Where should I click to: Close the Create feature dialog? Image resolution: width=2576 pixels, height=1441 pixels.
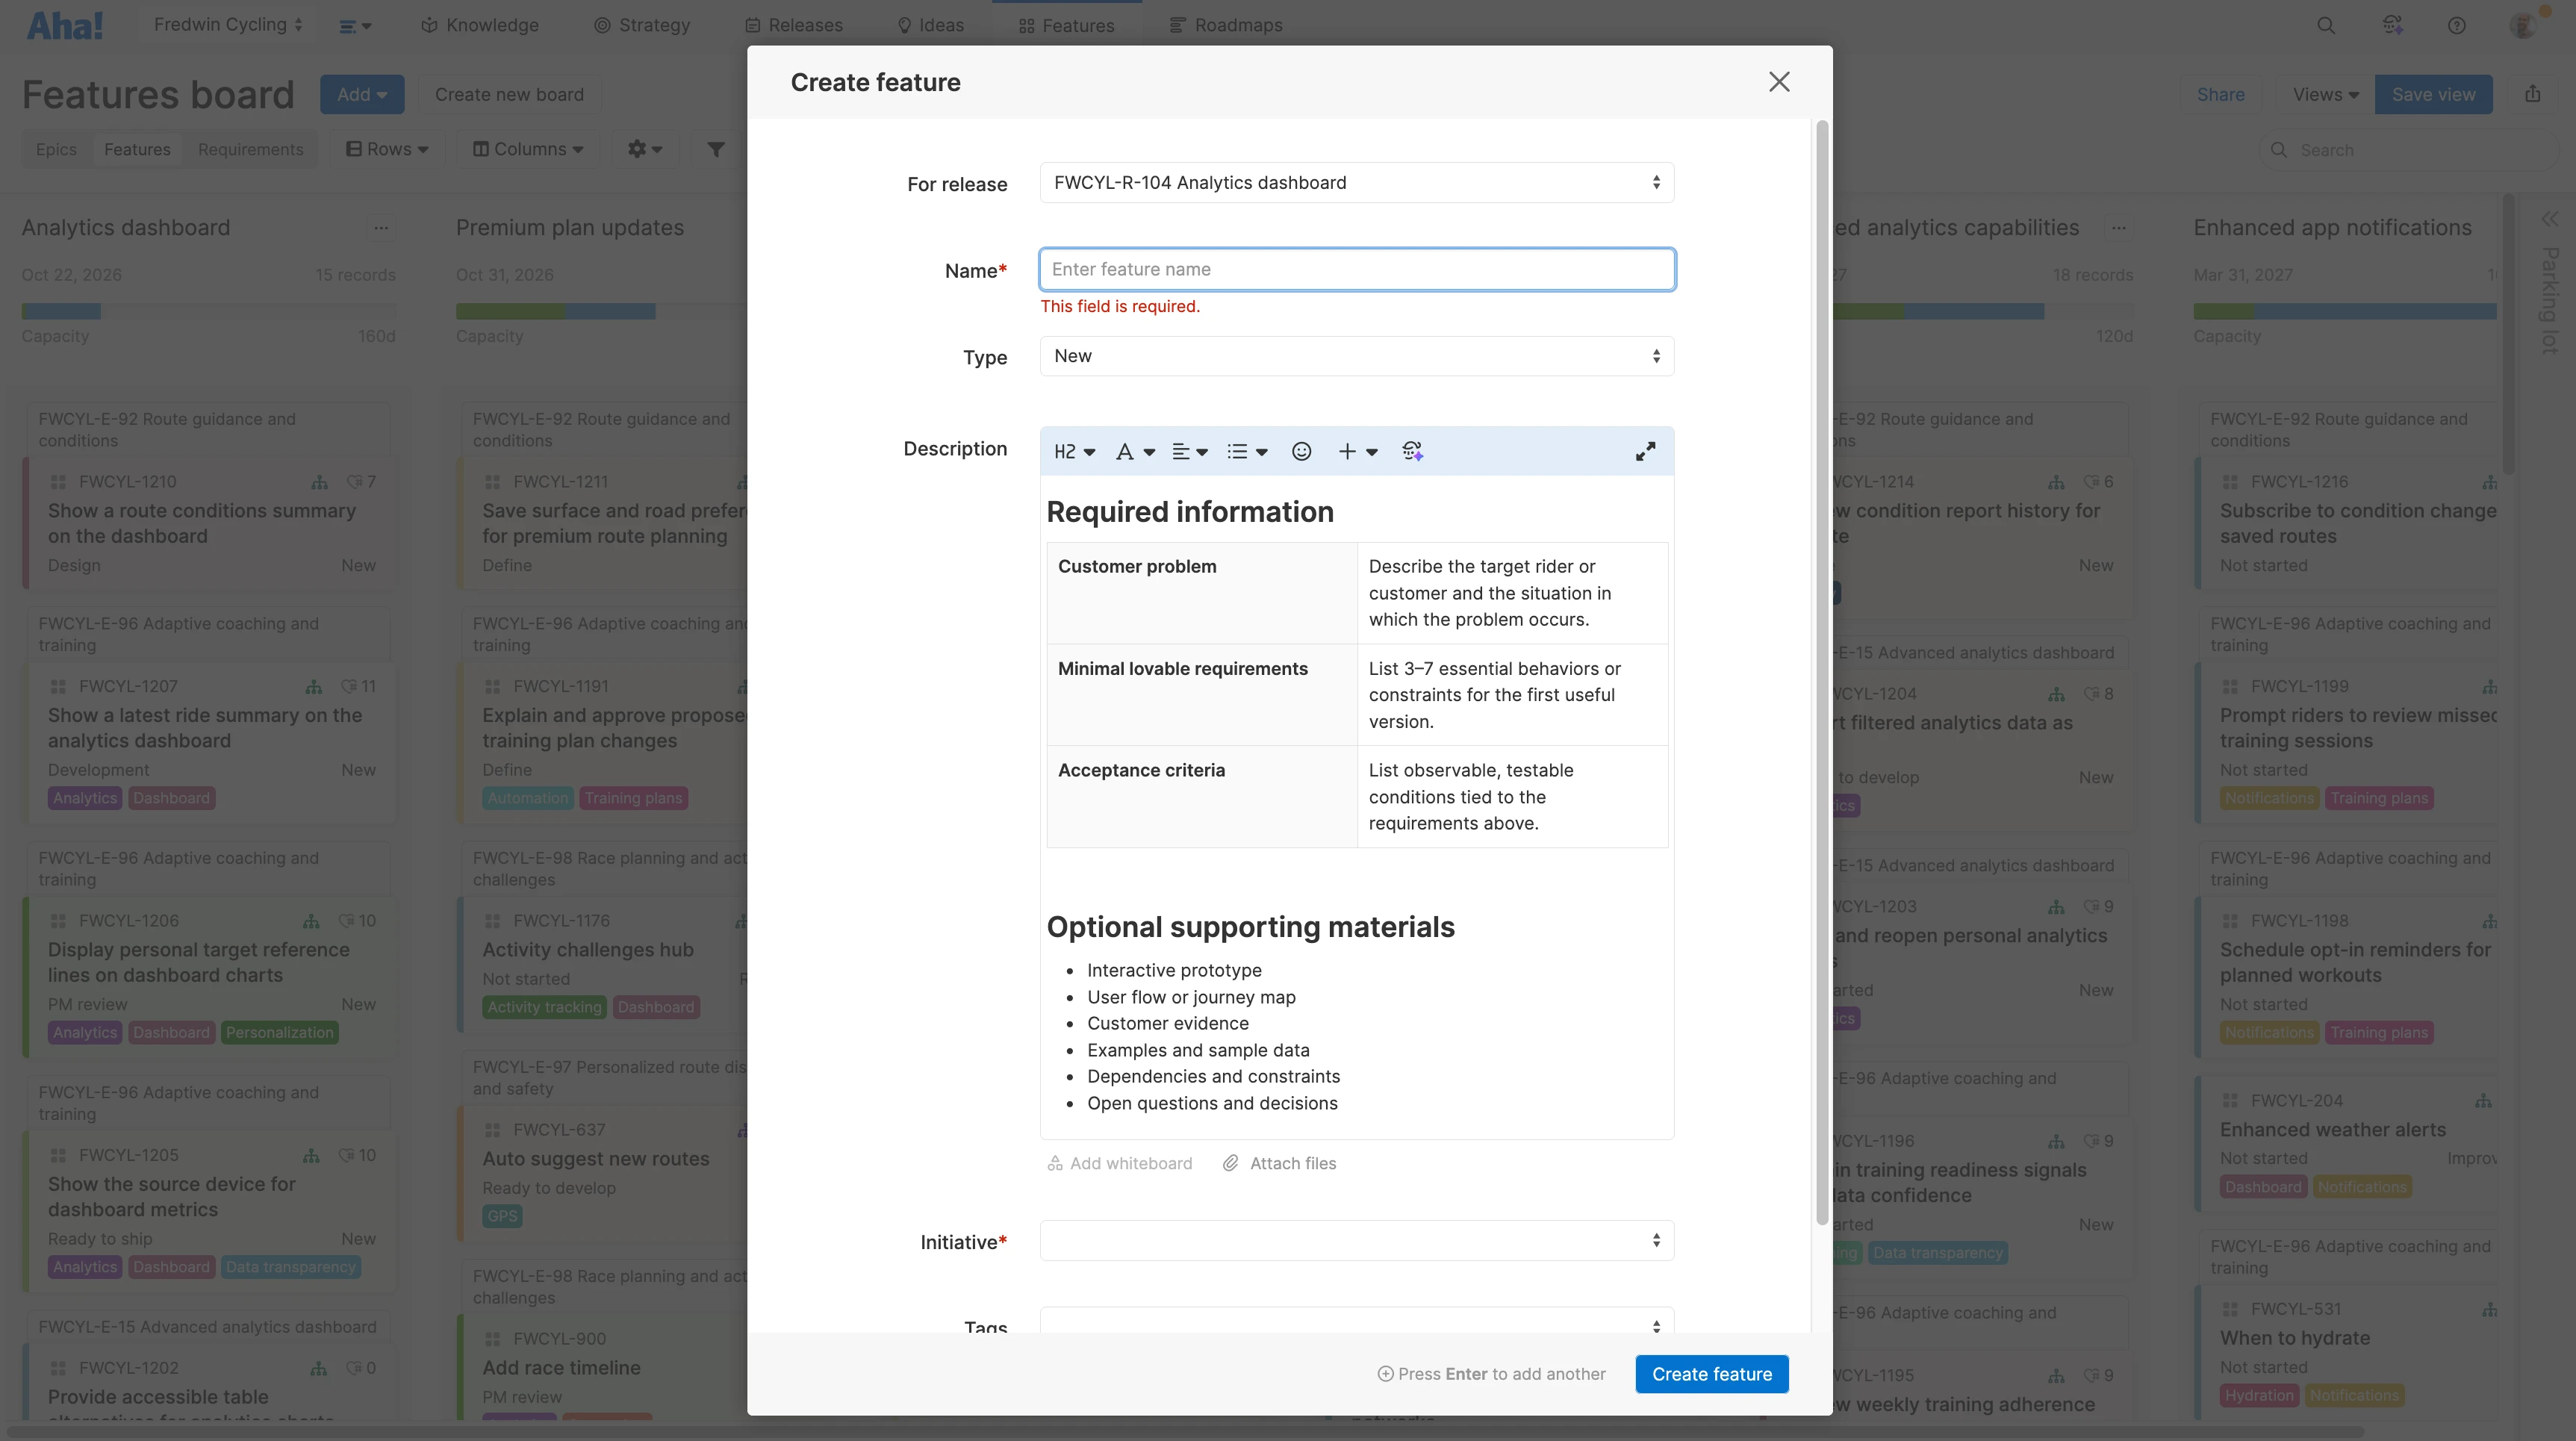[x=1779, y=82]
